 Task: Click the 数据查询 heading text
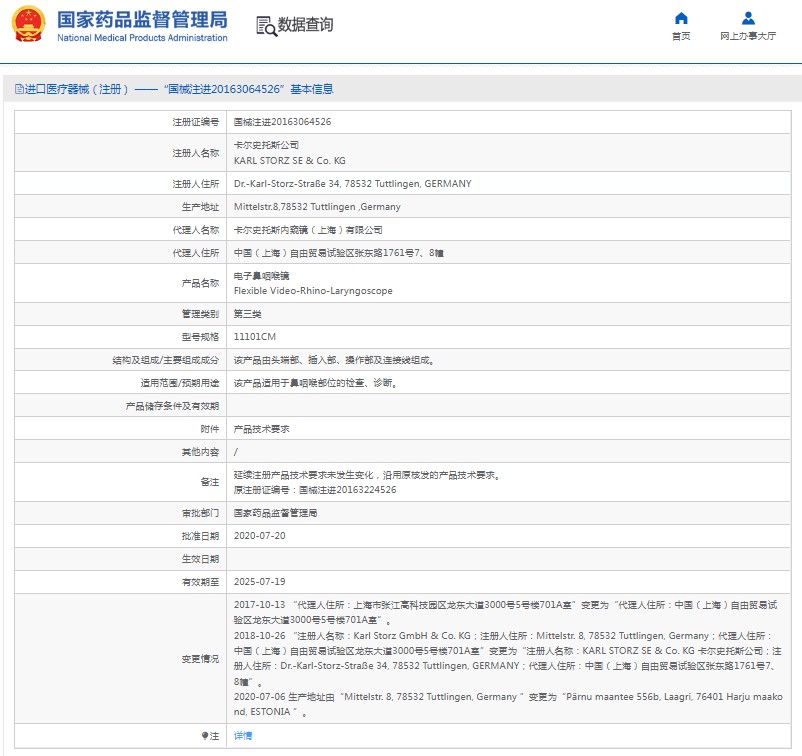coord(306,25)
